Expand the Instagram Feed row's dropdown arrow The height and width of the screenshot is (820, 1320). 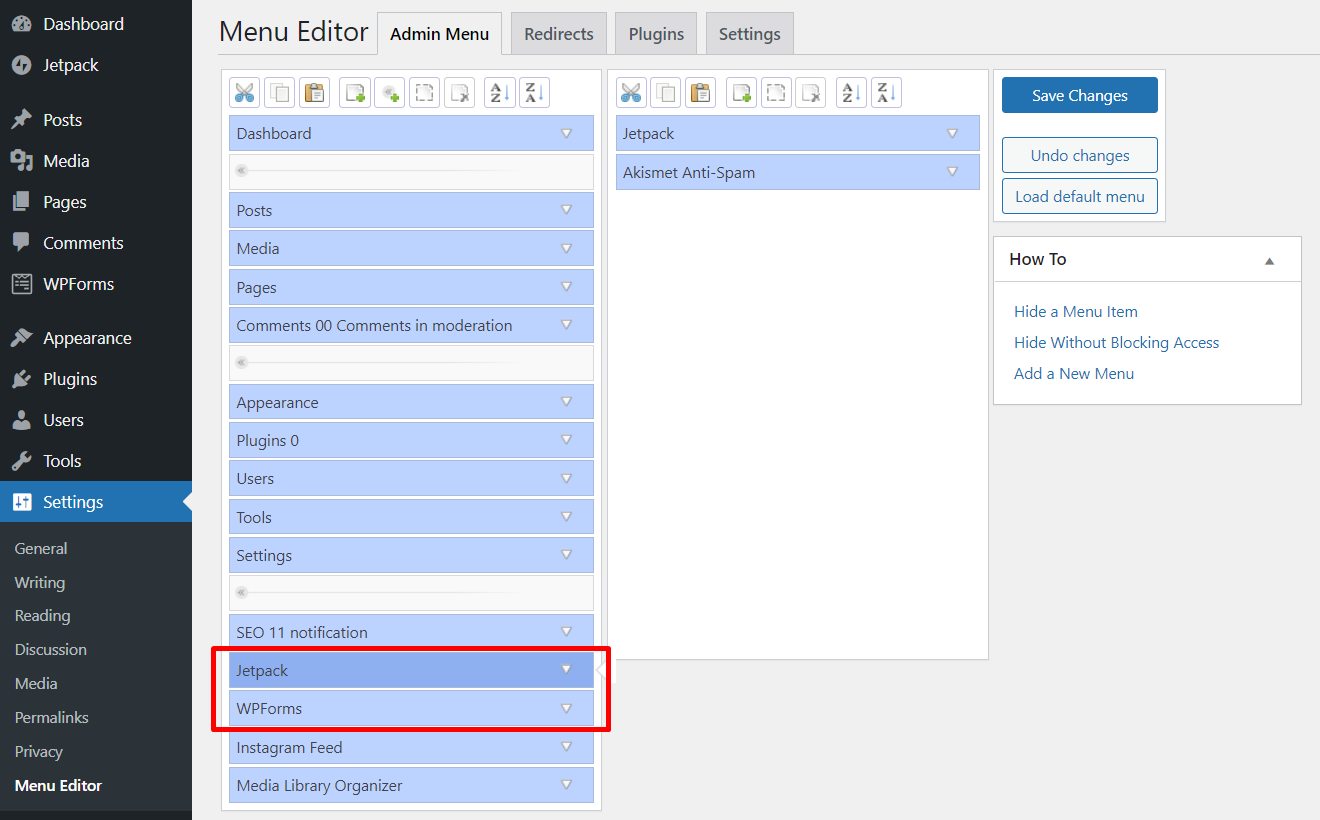[x=566, y=747]
